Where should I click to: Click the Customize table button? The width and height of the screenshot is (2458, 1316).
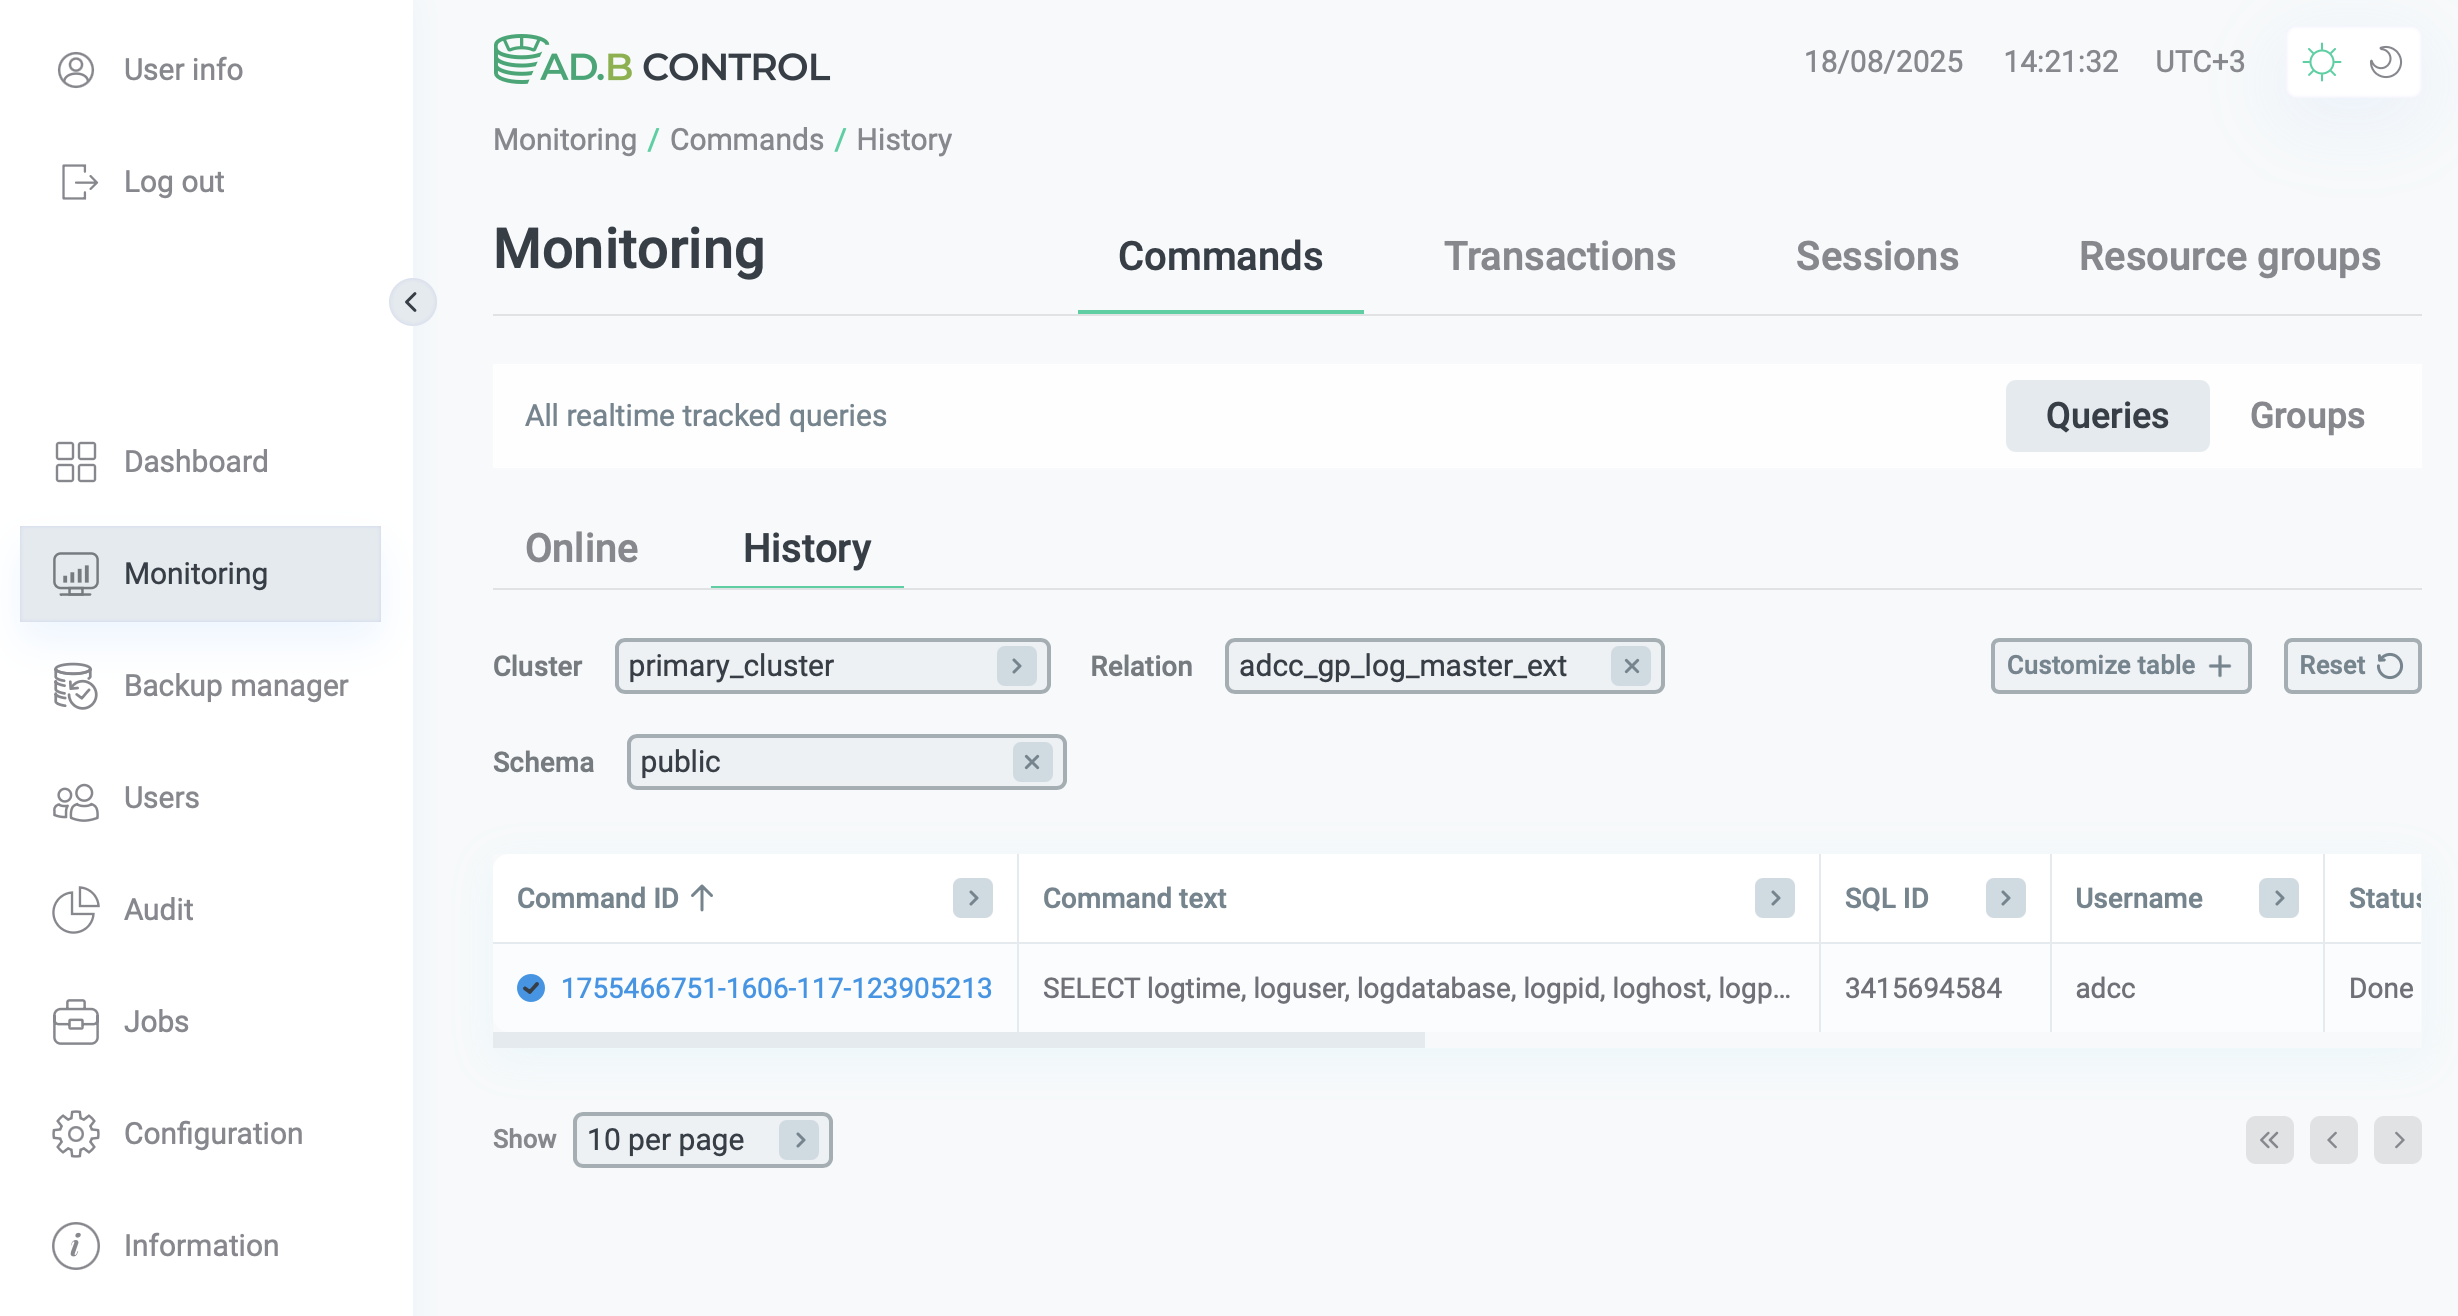click(x=2120, y=666)
